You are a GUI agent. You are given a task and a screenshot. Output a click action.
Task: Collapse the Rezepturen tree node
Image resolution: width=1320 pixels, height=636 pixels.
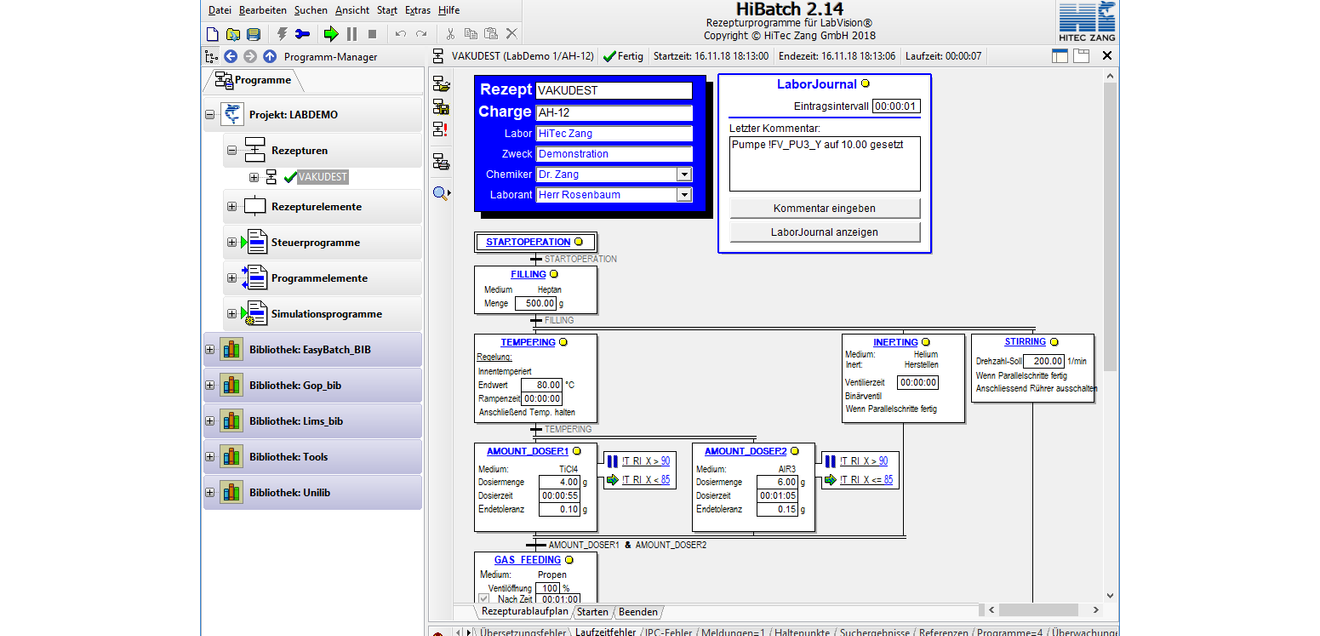(x=232, y=151)
